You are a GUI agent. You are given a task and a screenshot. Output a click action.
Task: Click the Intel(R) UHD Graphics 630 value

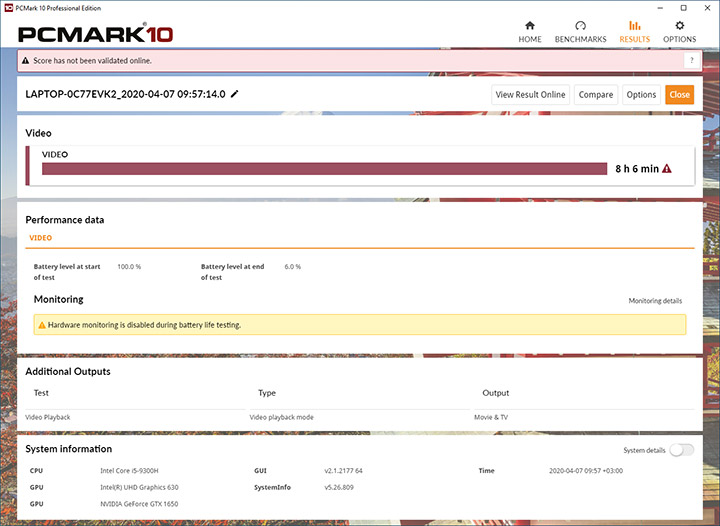click(139, 487)
